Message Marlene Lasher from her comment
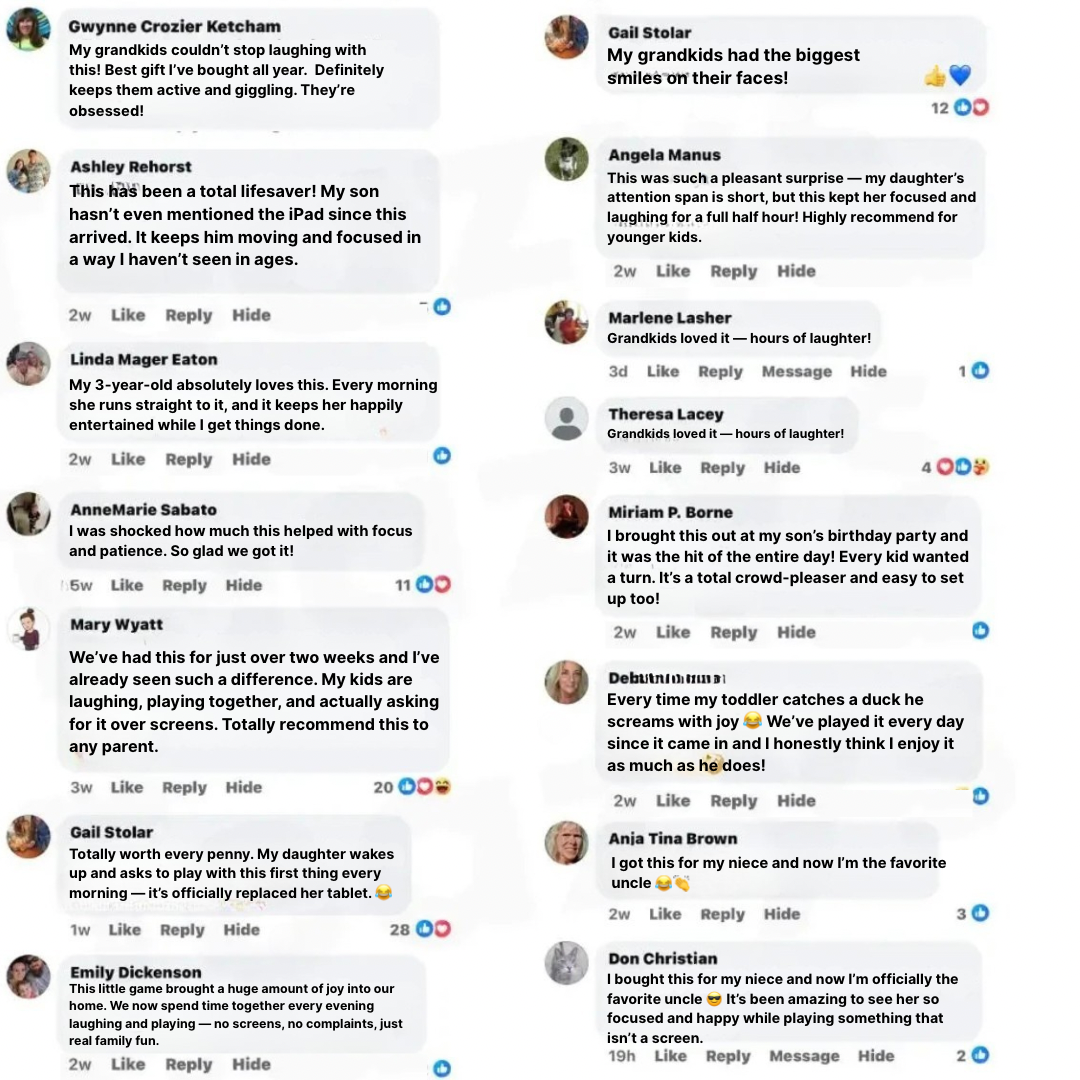Viewport: 1080px width, 1080px height. (x=796, y=372)
